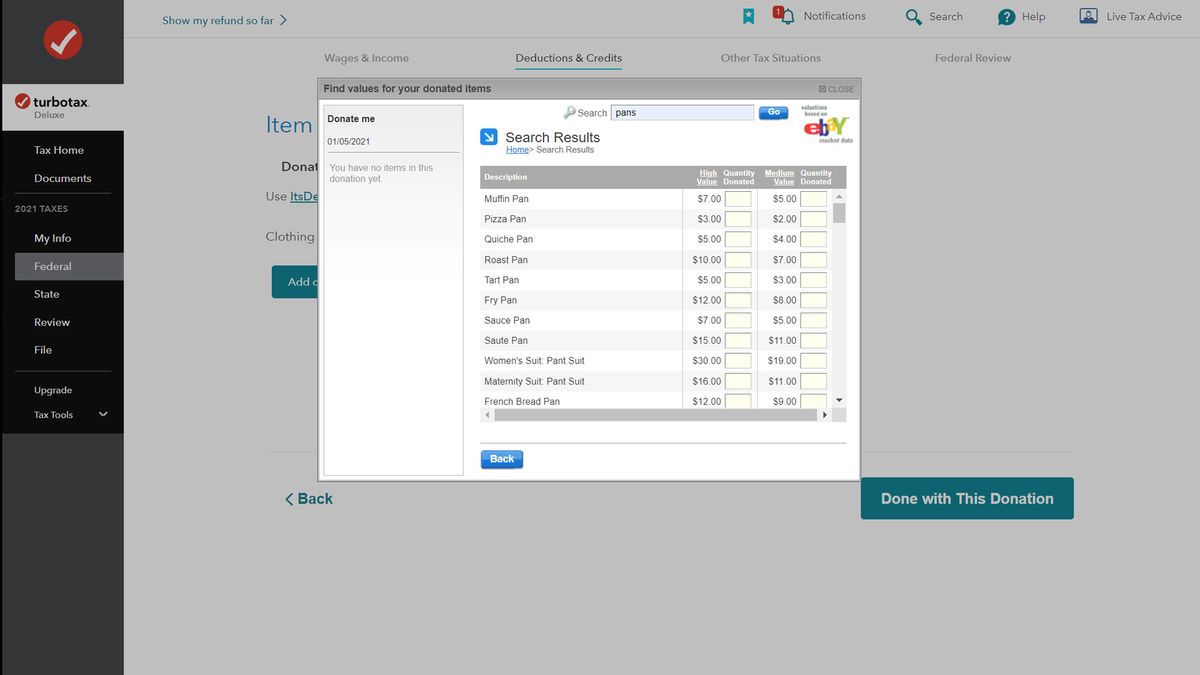Viewport: 1200px width, 675px height.
Task: Click the search input containing pans
Action: 682,112
